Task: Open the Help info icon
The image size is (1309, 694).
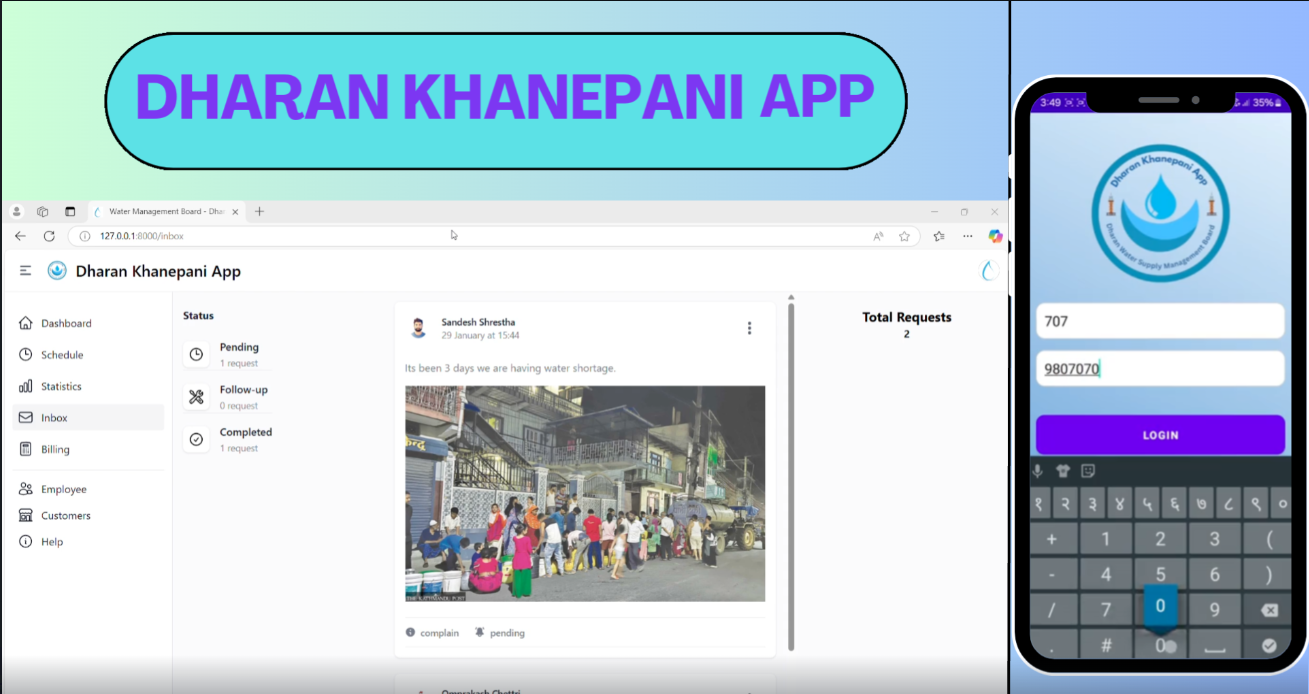Action: 26,542
